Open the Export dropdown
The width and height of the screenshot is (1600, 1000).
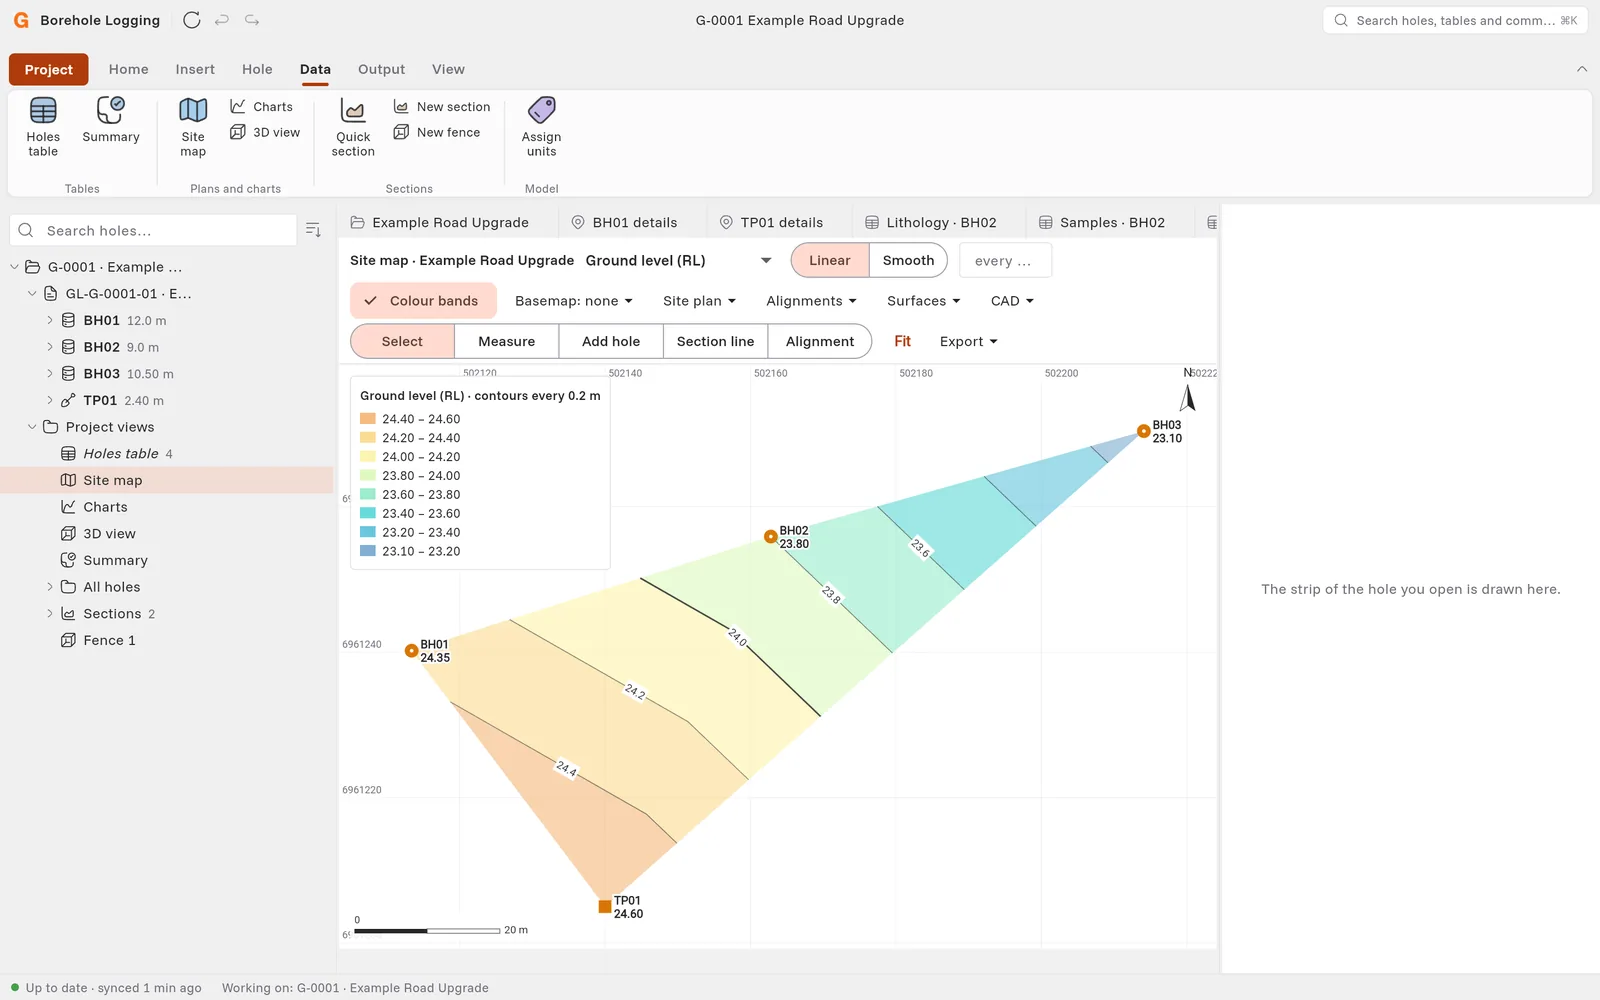pyautogui.click(x=968, y=341)
